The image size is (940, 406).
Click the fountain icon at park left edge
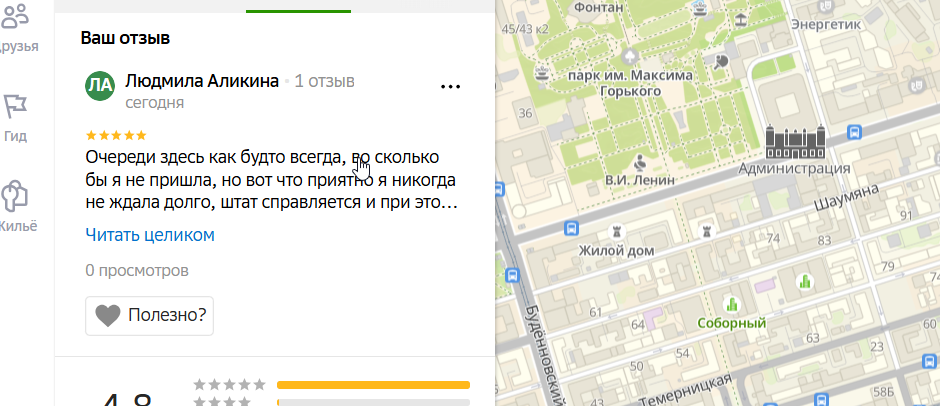(x=543, y=73)
